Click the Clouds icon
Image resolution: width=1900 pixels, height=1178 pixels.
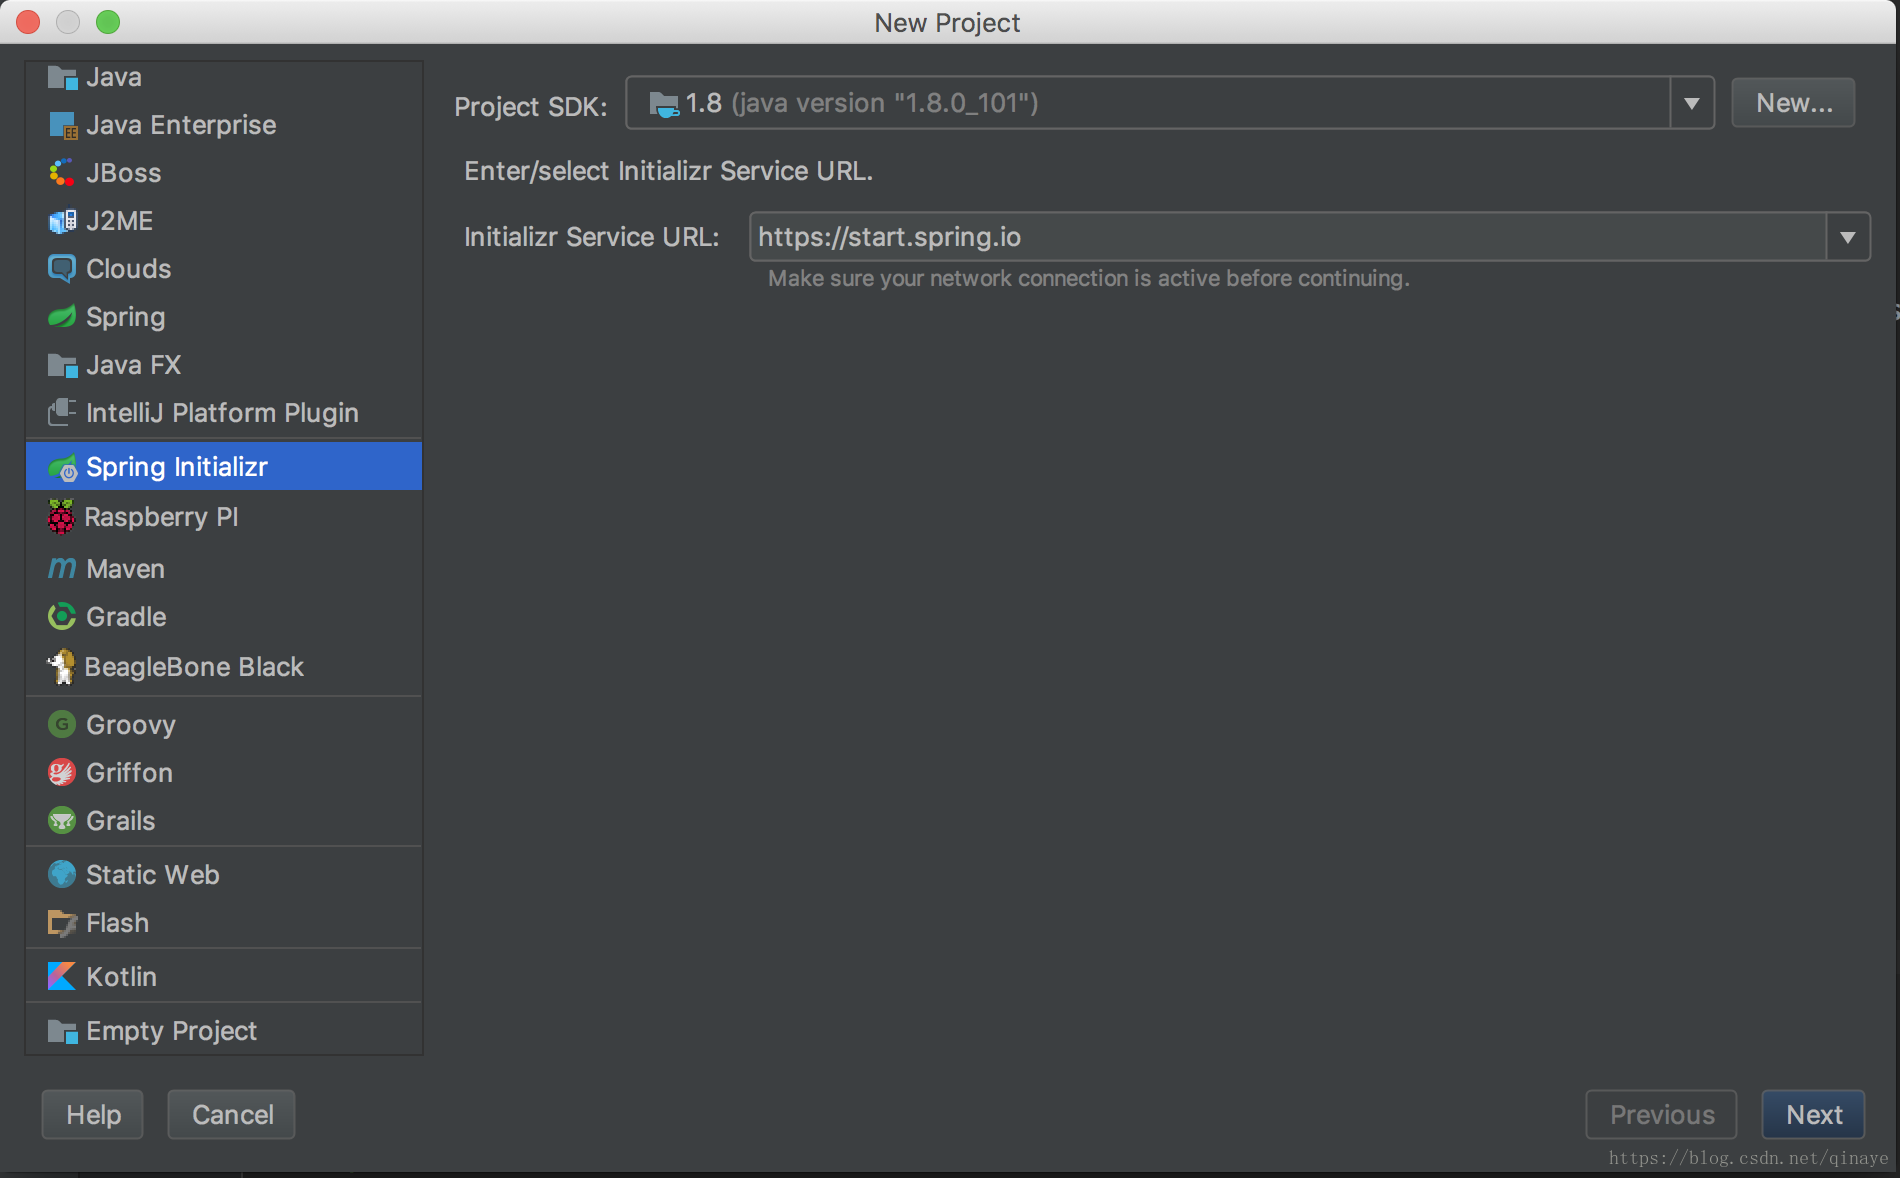[62, 268]
